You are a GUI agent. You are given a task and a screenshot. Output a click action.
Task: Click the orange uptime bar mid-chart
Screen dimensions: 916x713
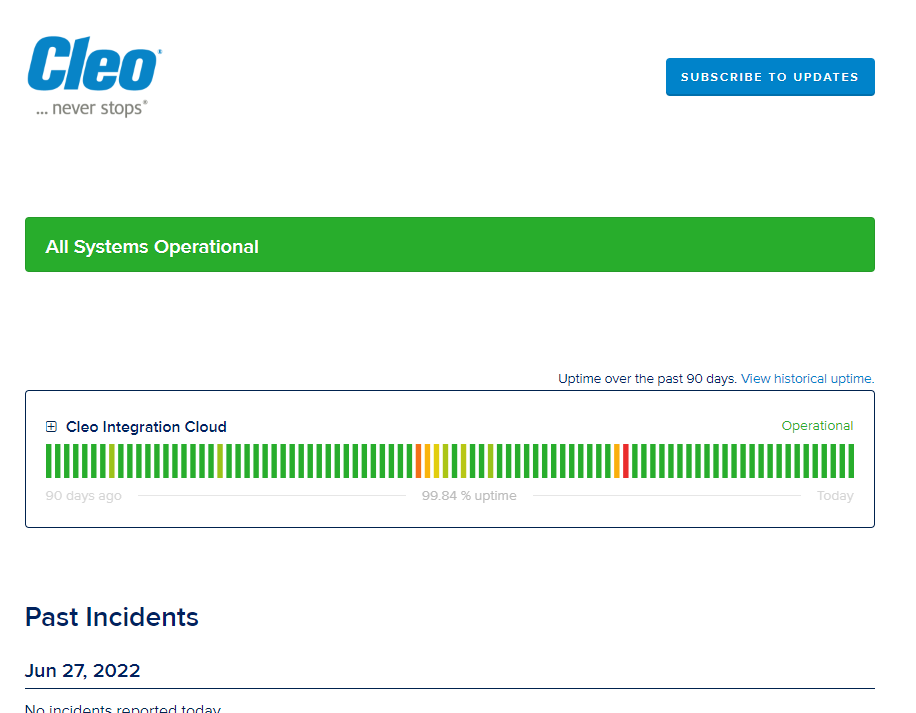(x=418, y=461)
